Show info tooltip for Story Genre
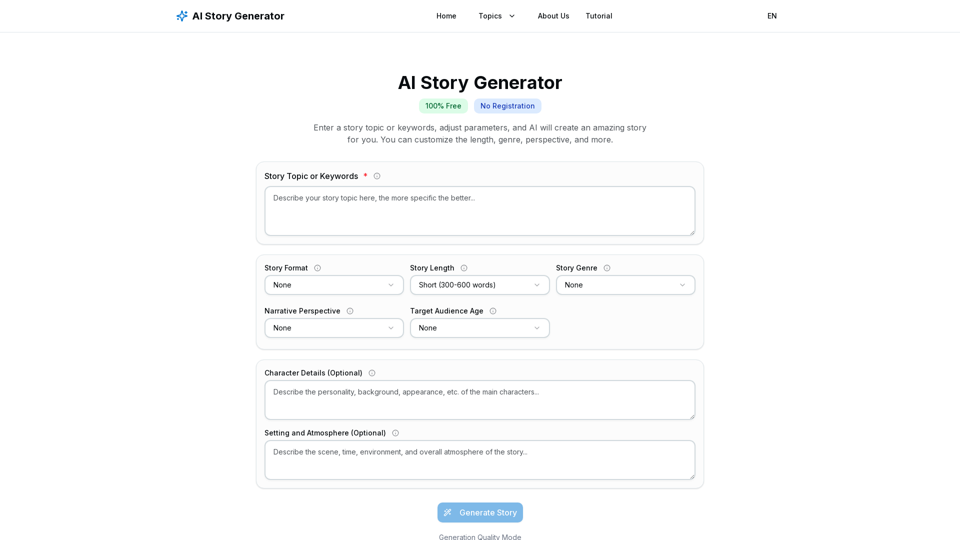The image size is (960, 540). pyautogui.click(x=607, y=268)
